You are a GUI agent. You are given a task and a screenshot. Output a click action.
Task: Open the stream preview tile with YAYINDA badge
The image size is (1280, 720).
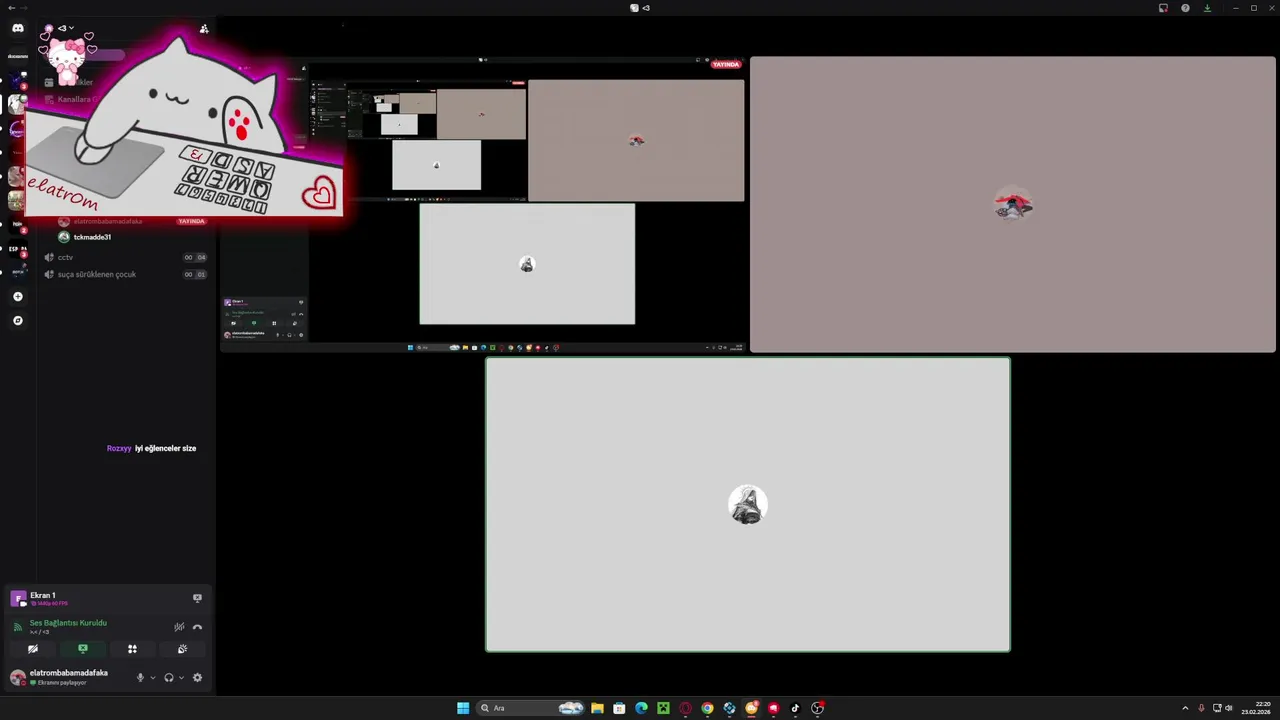[x=483, y=204]
